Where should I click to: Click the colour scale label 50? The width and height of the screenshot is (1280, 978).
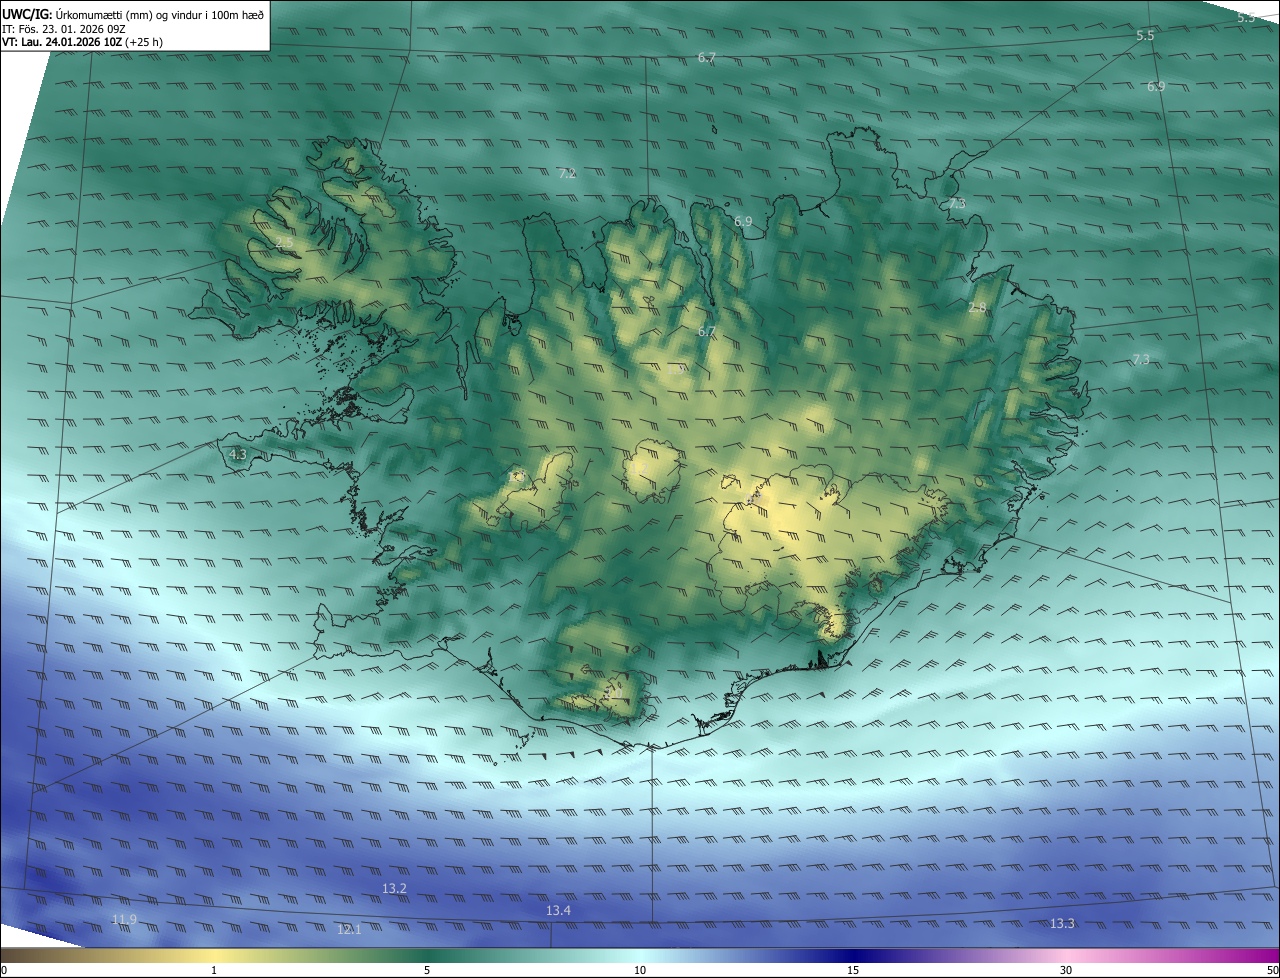pyautogui.click(x=1273, y=971)
